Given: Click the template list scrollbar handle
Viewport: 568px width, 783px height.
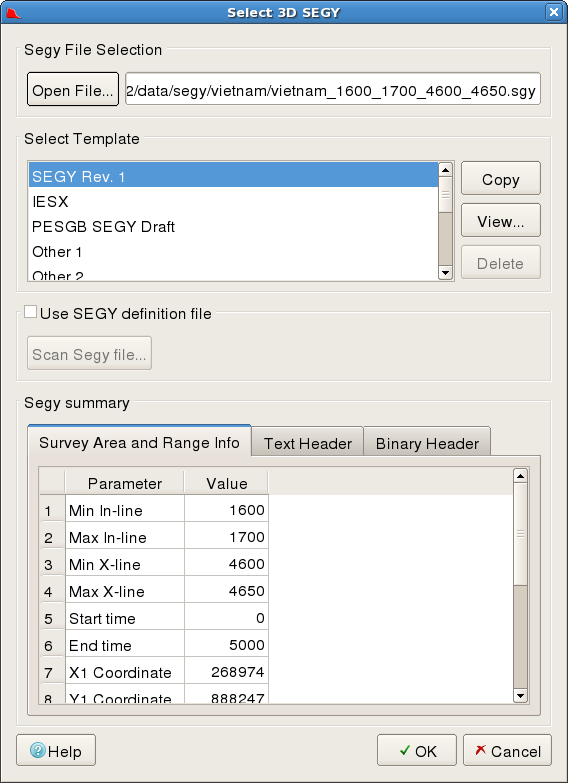Looking at the screenshot, I should 445,195.
